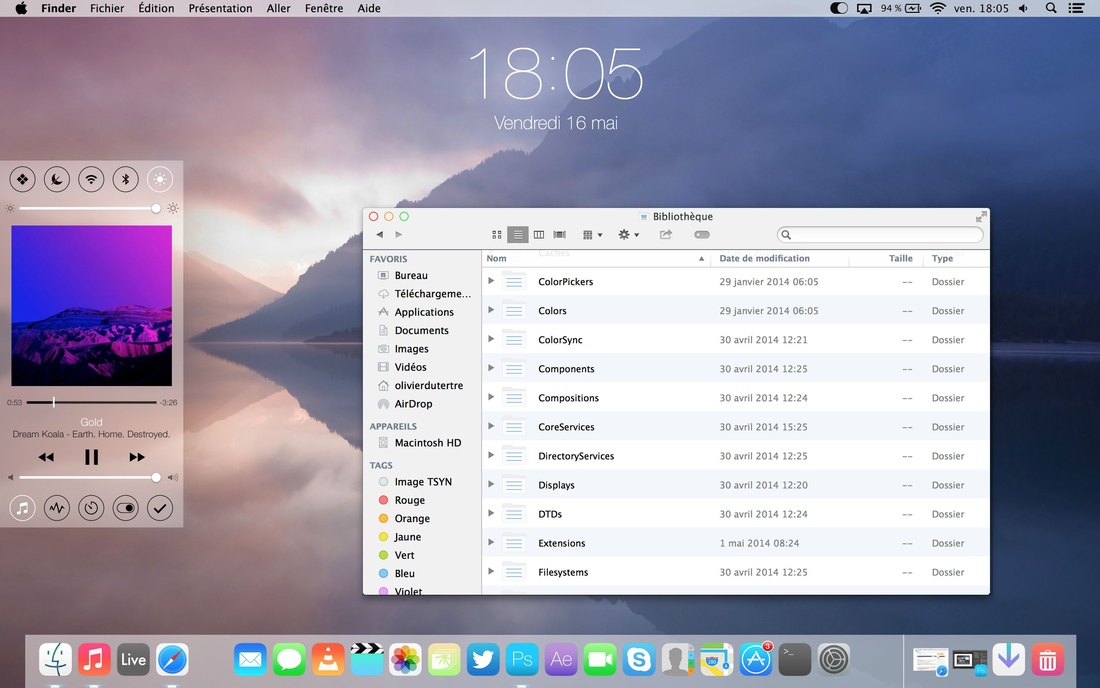Toggle Wi-Fi in the control panel
The image size is (1100, 688).
coord(91,180)
